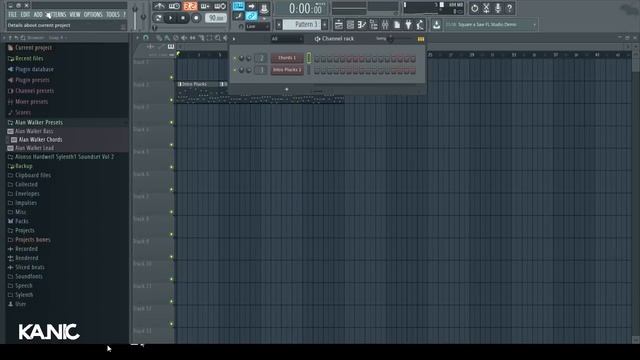The width and height of the screenshot is (640, 360).
Task: Click the Stop button
Action: pyautogui.click(x=183, y=18)
